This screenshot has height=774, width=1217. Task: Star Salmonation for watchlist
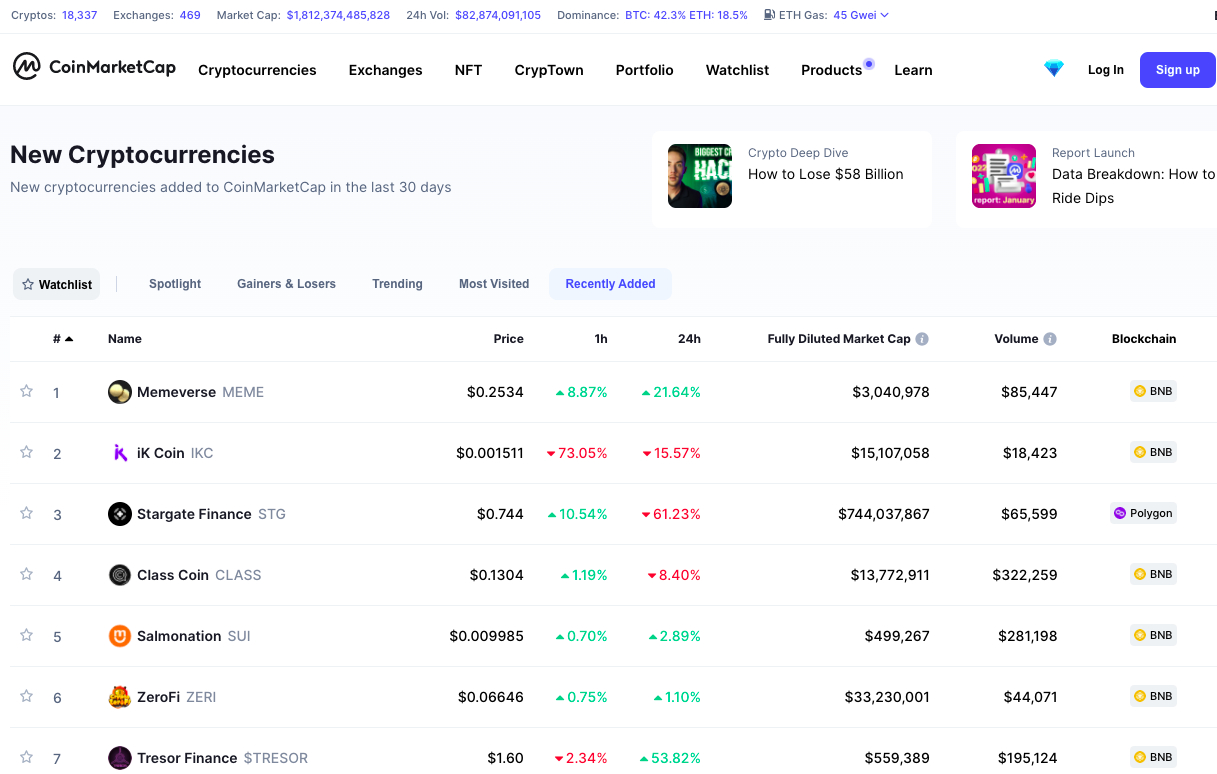tap(27, 635)
